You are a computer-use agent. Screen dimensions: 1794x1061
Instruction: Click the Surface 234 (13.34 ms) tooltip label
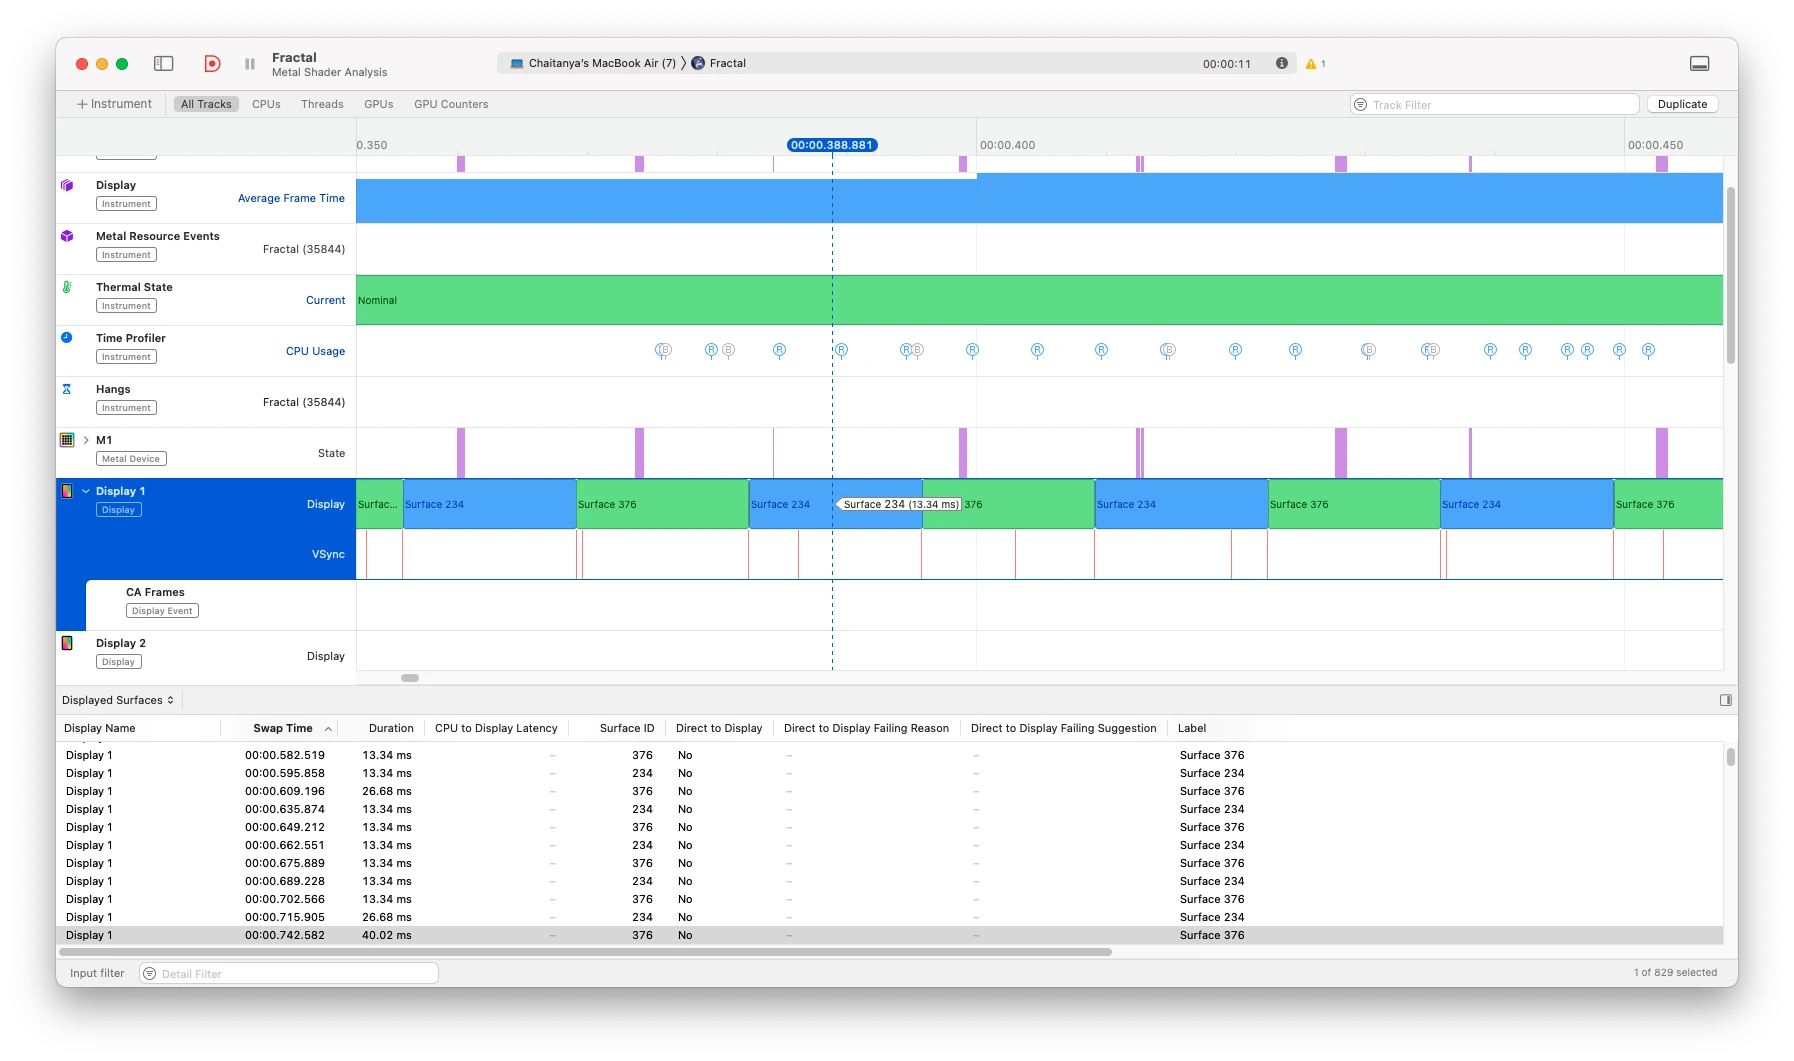point(899,504)
